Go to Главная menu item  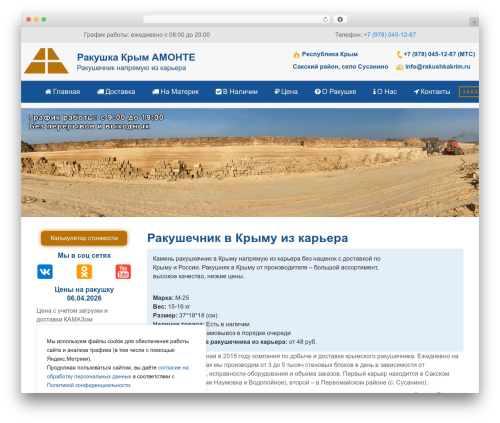coord(63,92)
